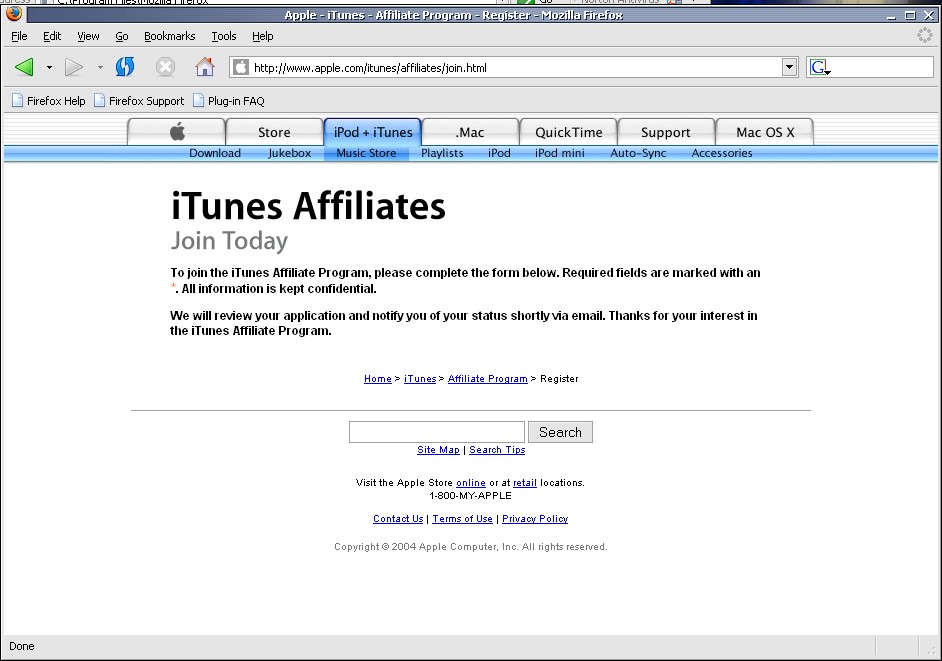Open the Firefox Help bookmark

(x=49, y=101)
